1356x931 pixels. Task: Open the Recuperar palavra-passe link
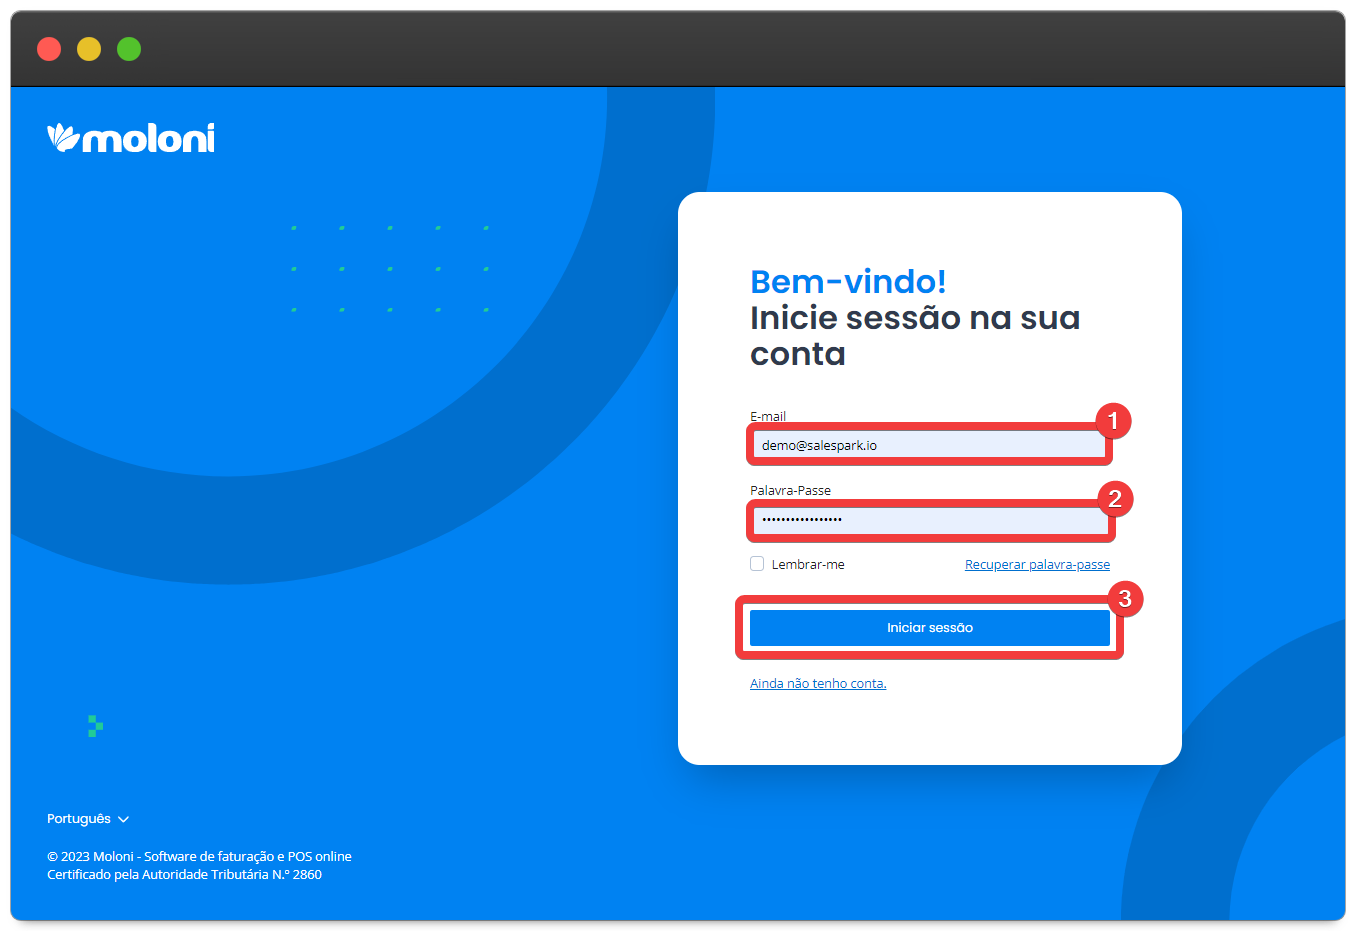pos(1037,565)
